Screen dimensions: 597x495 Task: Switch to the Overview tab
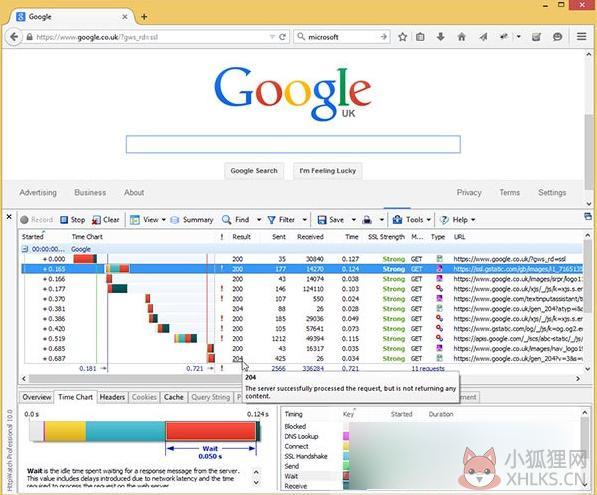(37, 397)
